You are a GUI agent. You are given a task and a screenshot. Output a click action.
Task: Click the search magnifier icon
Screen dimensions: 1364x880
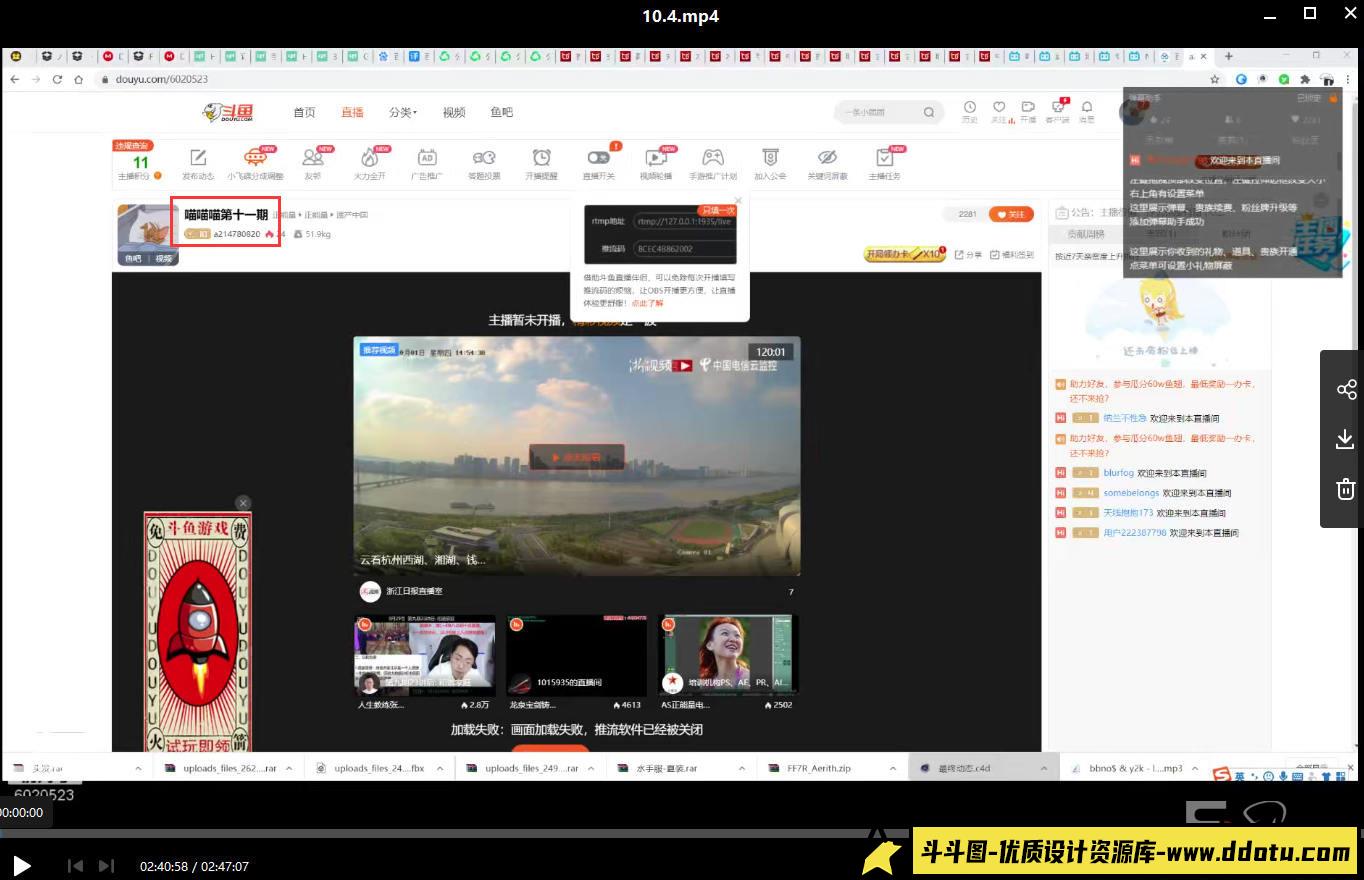point(929,112)
